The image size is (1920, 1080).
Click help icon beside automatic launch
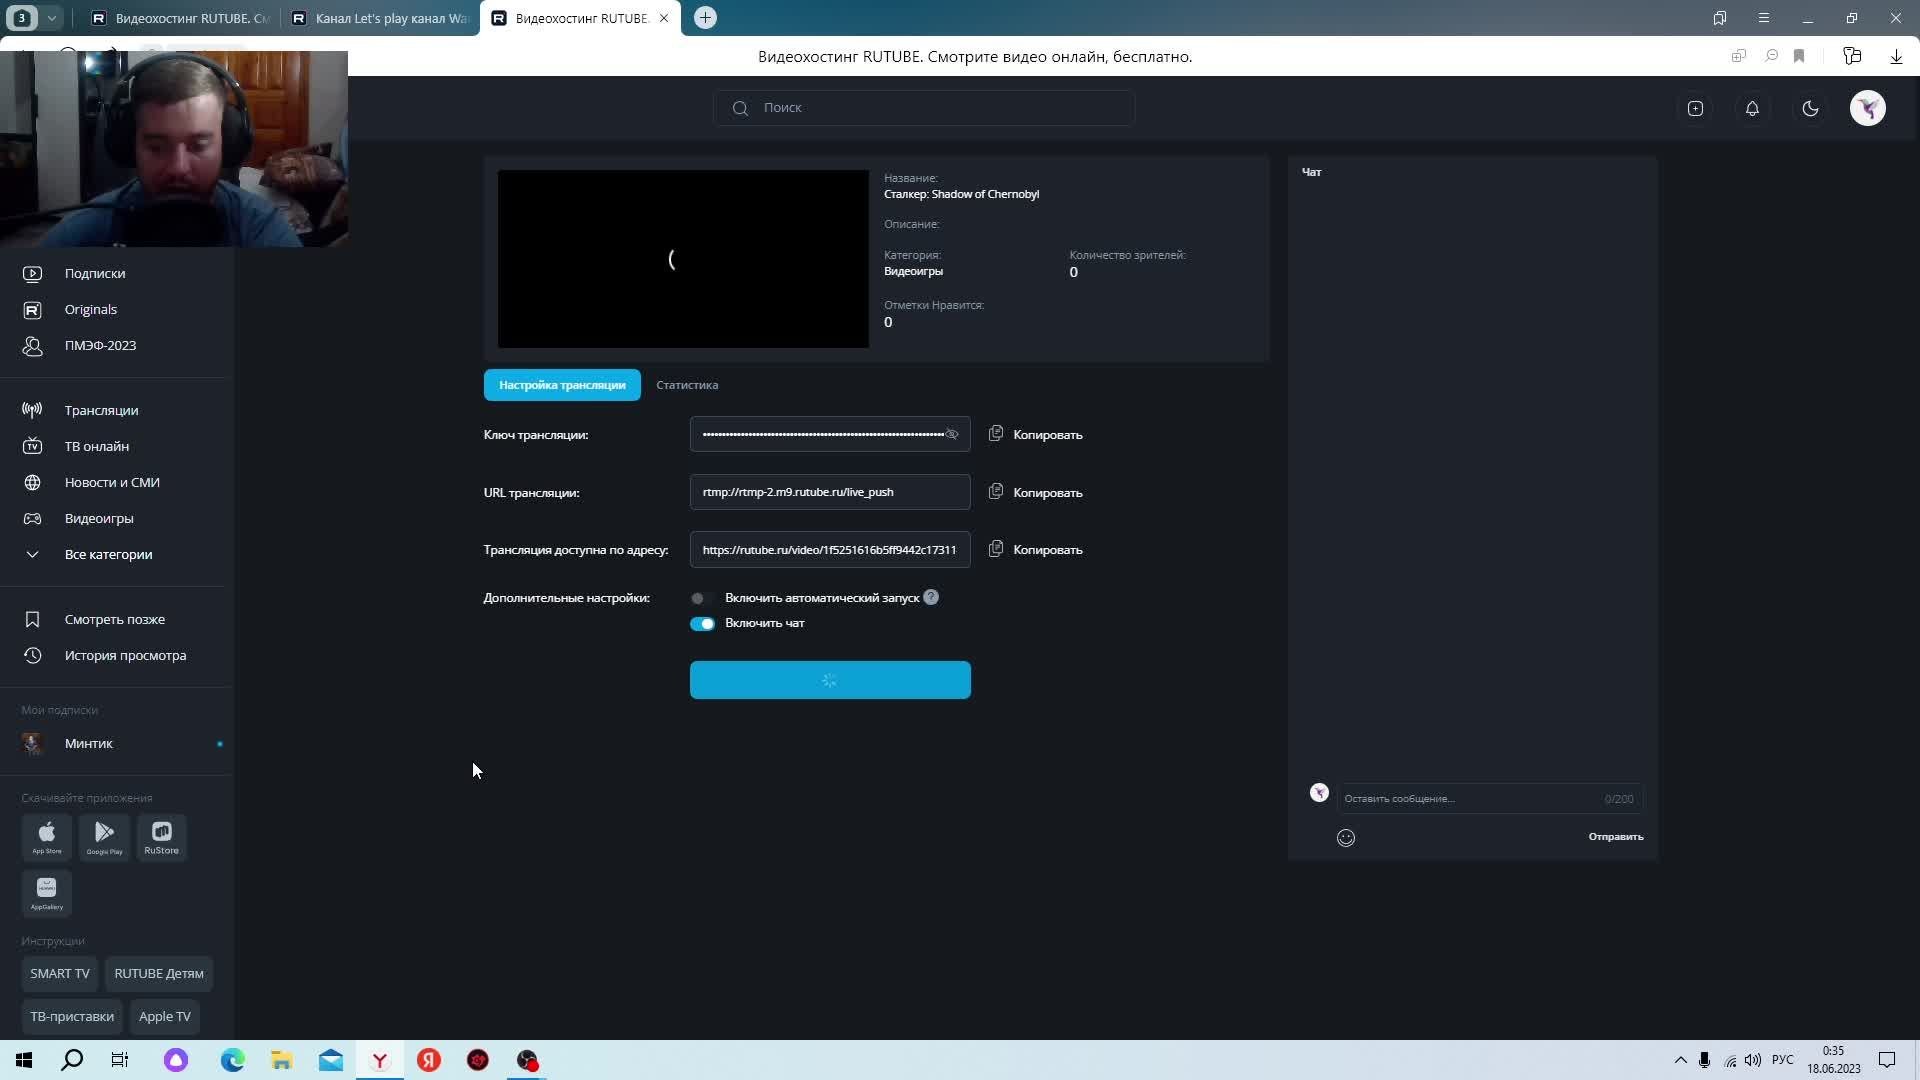[x=931, y=597]
